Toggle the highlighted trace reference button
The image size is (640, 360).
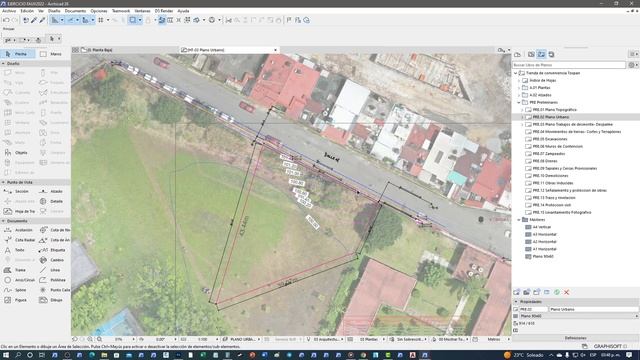point(162,20)
